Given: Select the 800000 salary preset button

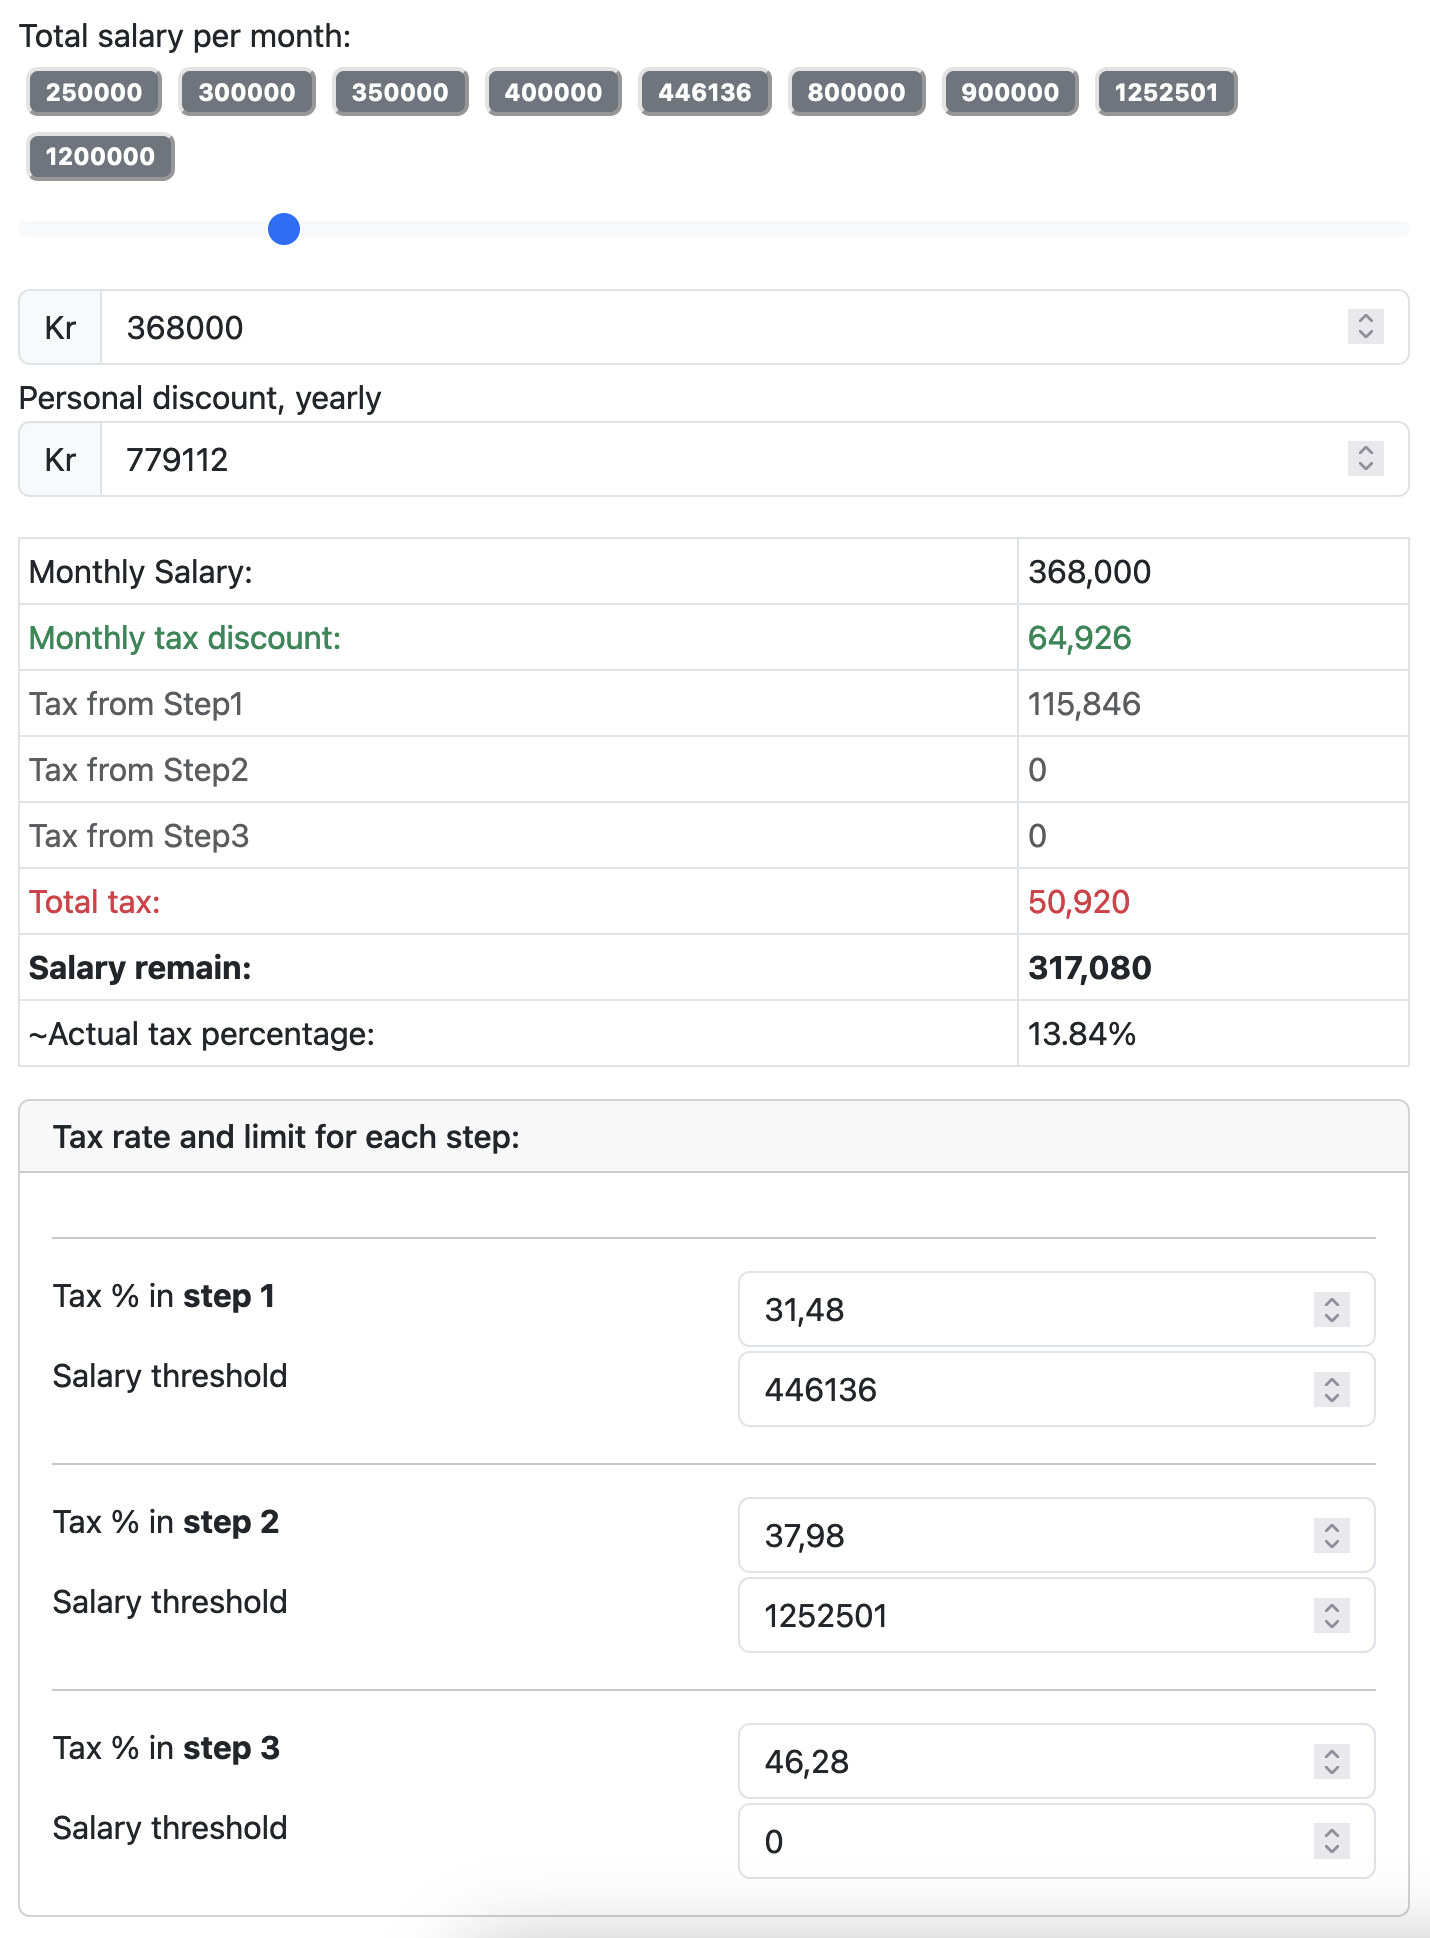Looking at the screenshot, I should (857, 92).
